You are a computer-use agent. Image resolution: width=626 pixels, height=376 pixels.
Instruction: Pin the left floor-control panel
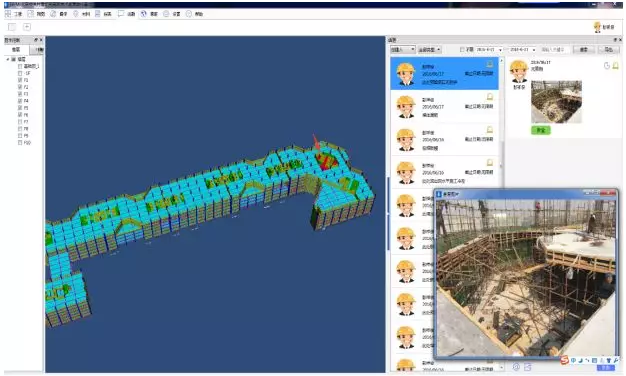(x=36, y=40)
